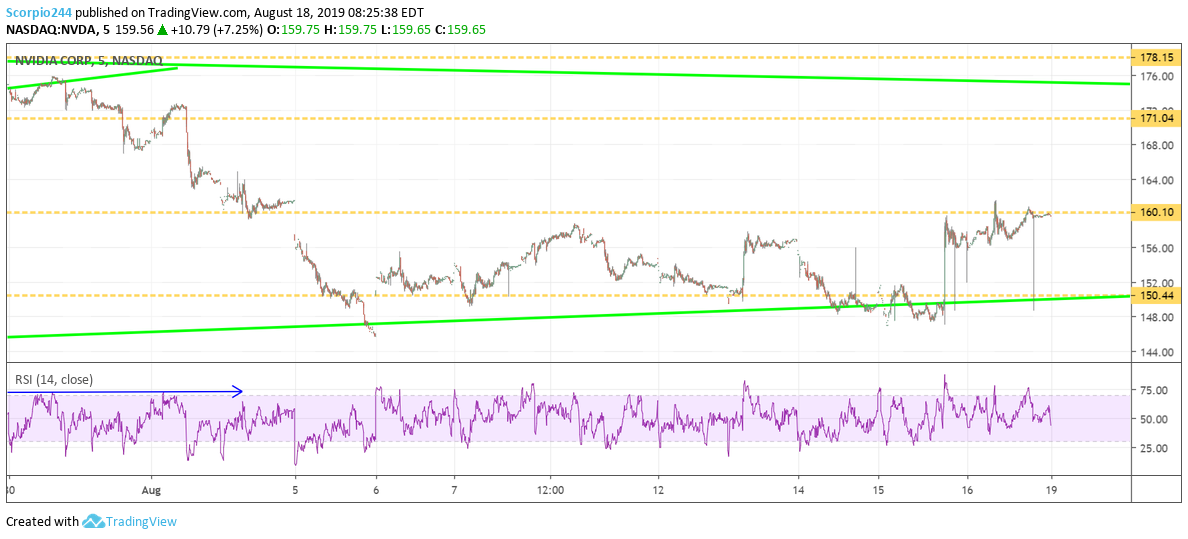
Task: Select the NVIDIA CORP, 5, NASDAQ title
Action: 88,61
